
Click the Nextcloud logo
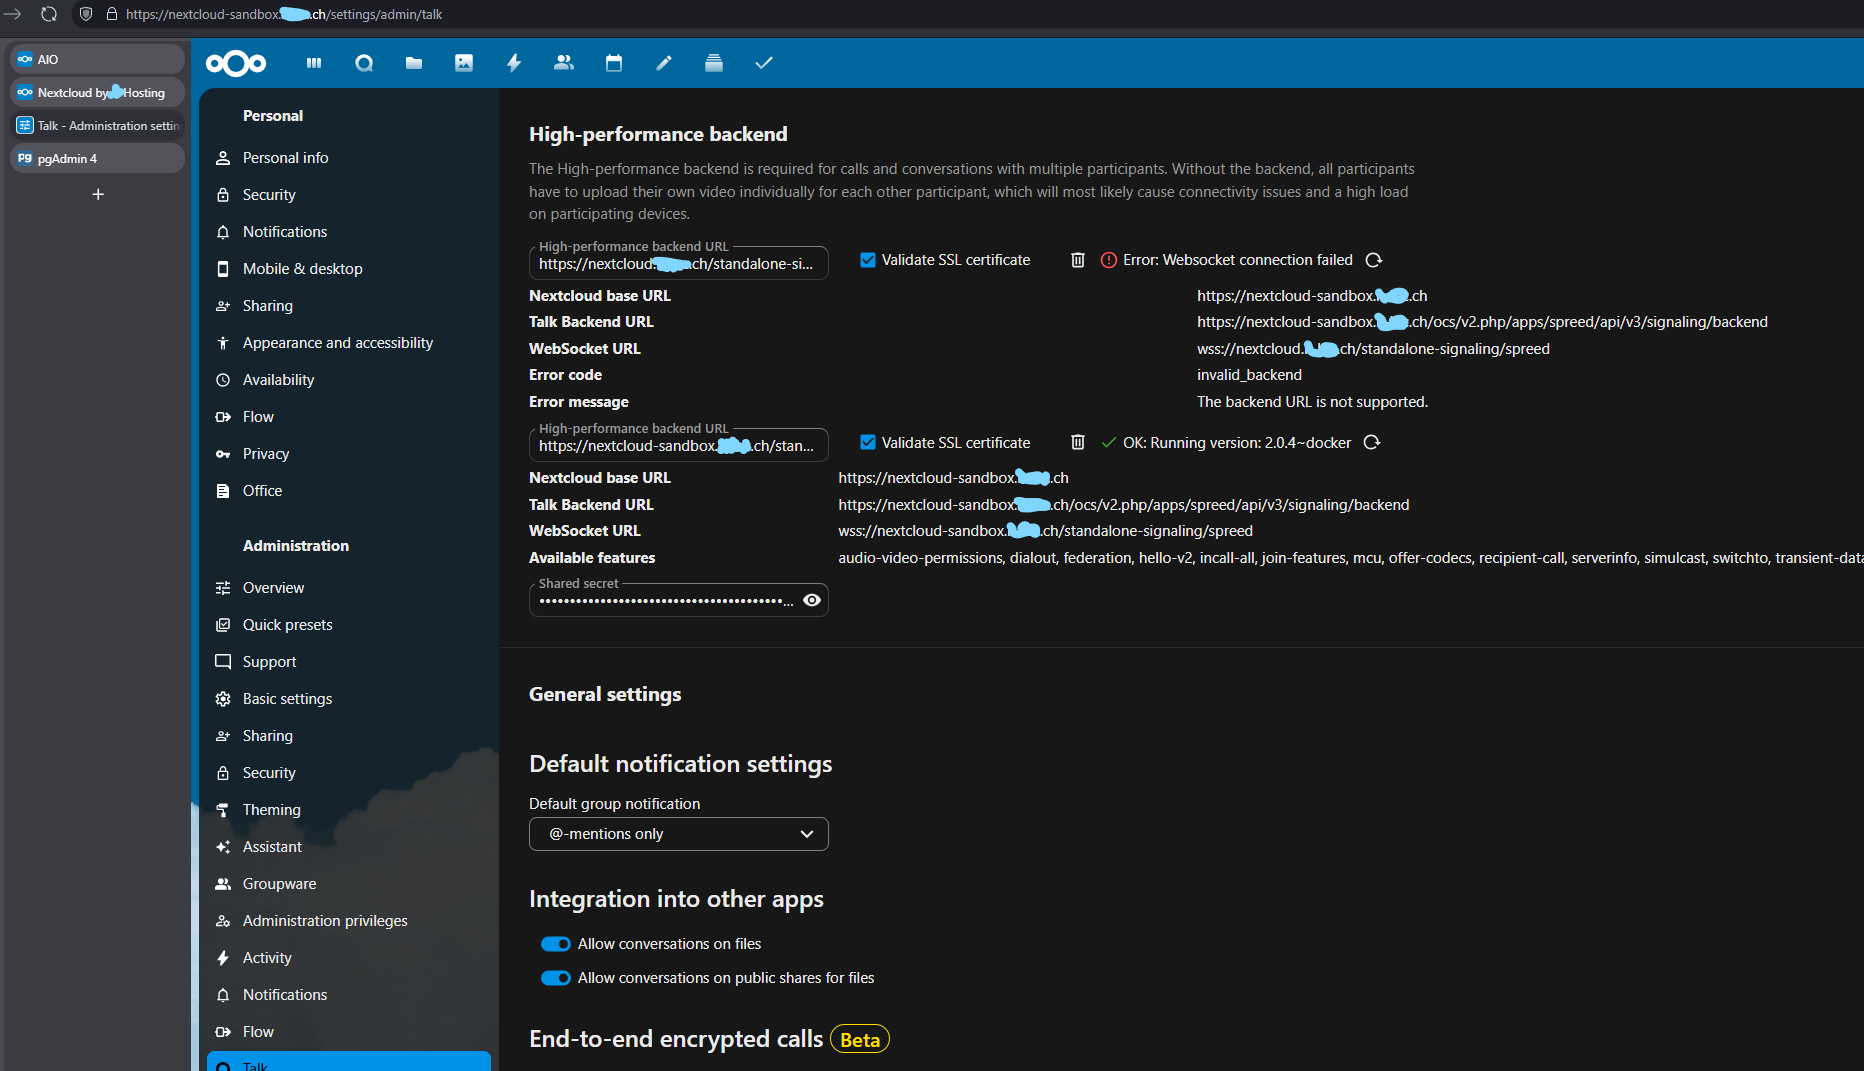point(236,64)
